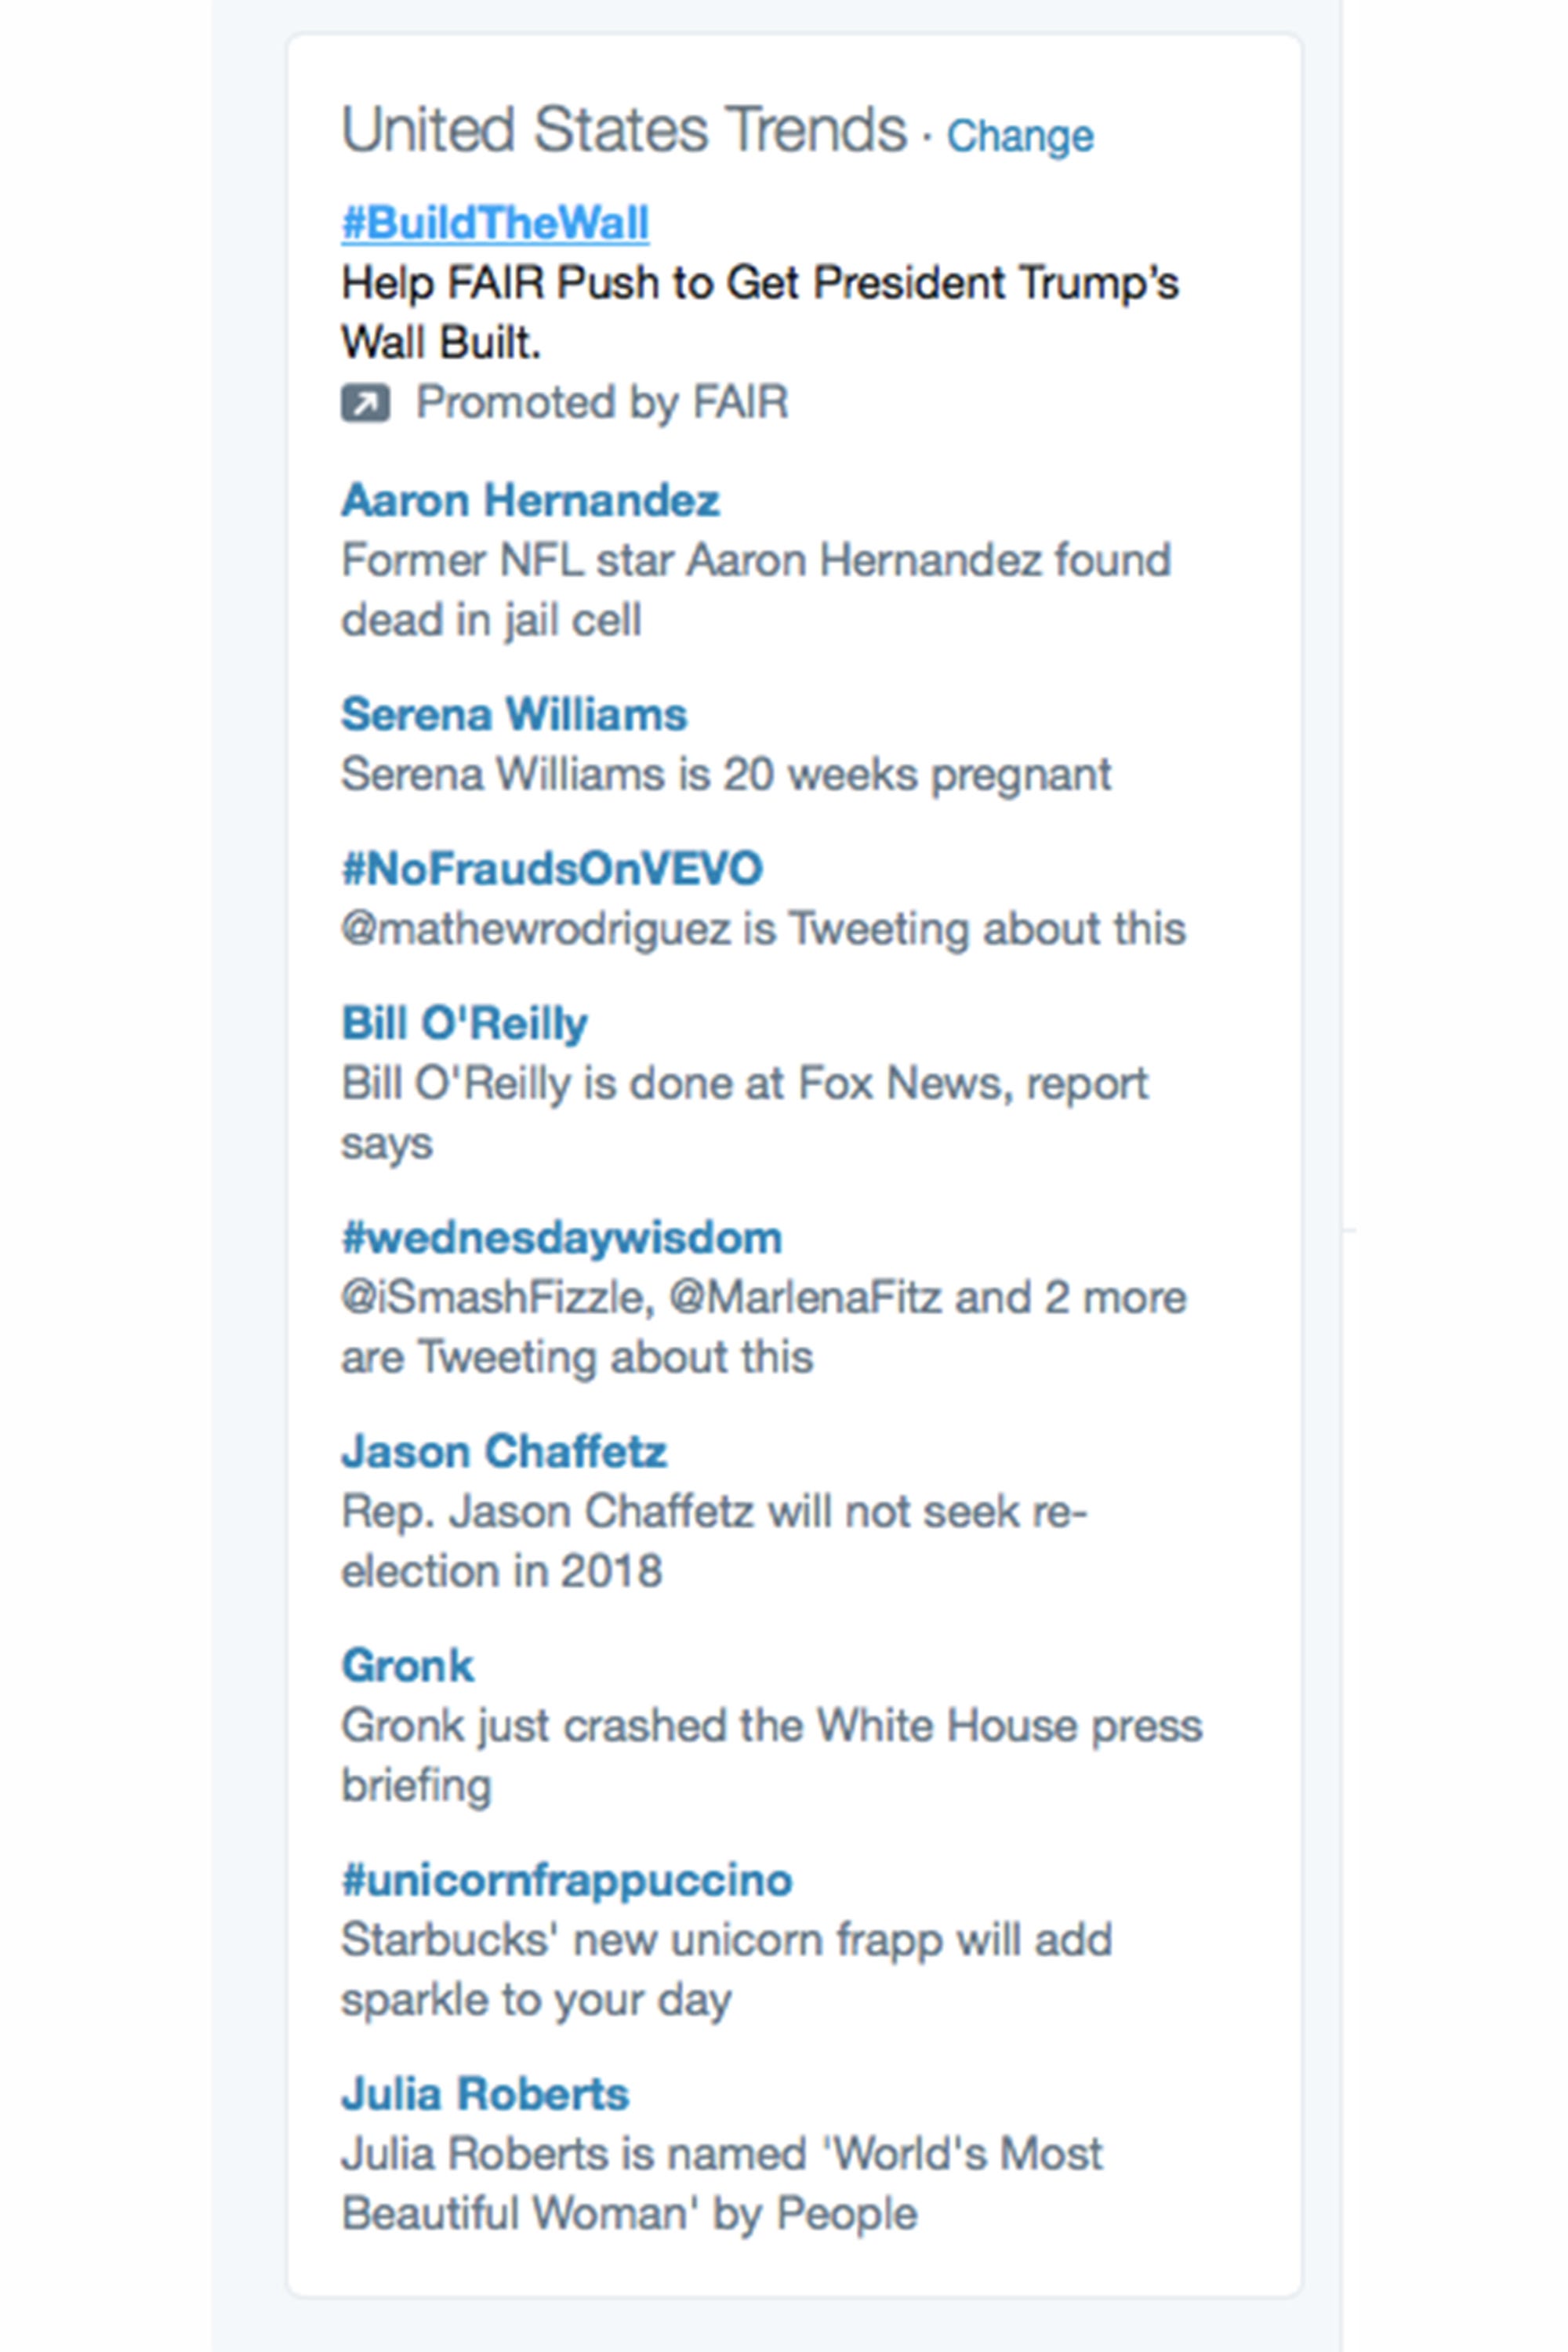
Task: View the Jason Chaffetz trend
Action: 504,1451
